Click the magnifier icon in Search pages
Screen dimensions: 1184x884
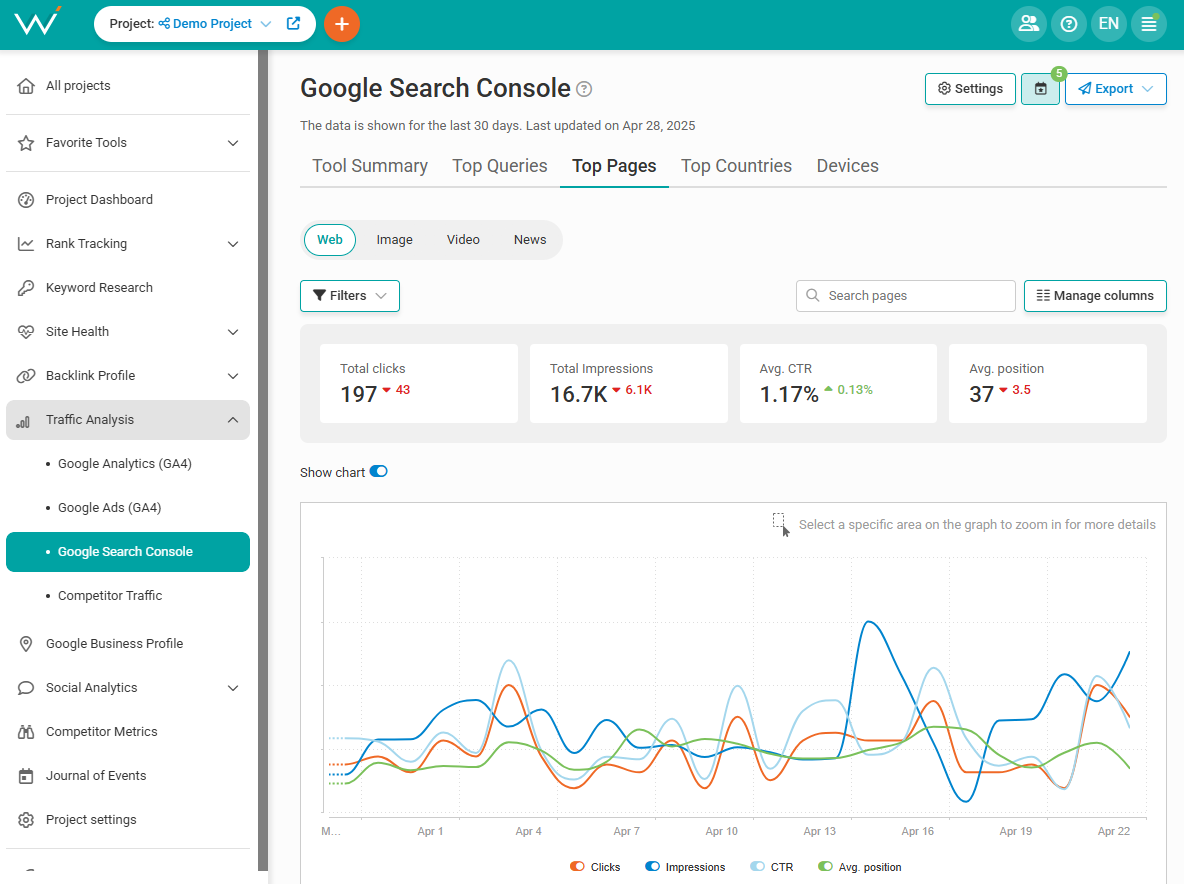point(812,295)
